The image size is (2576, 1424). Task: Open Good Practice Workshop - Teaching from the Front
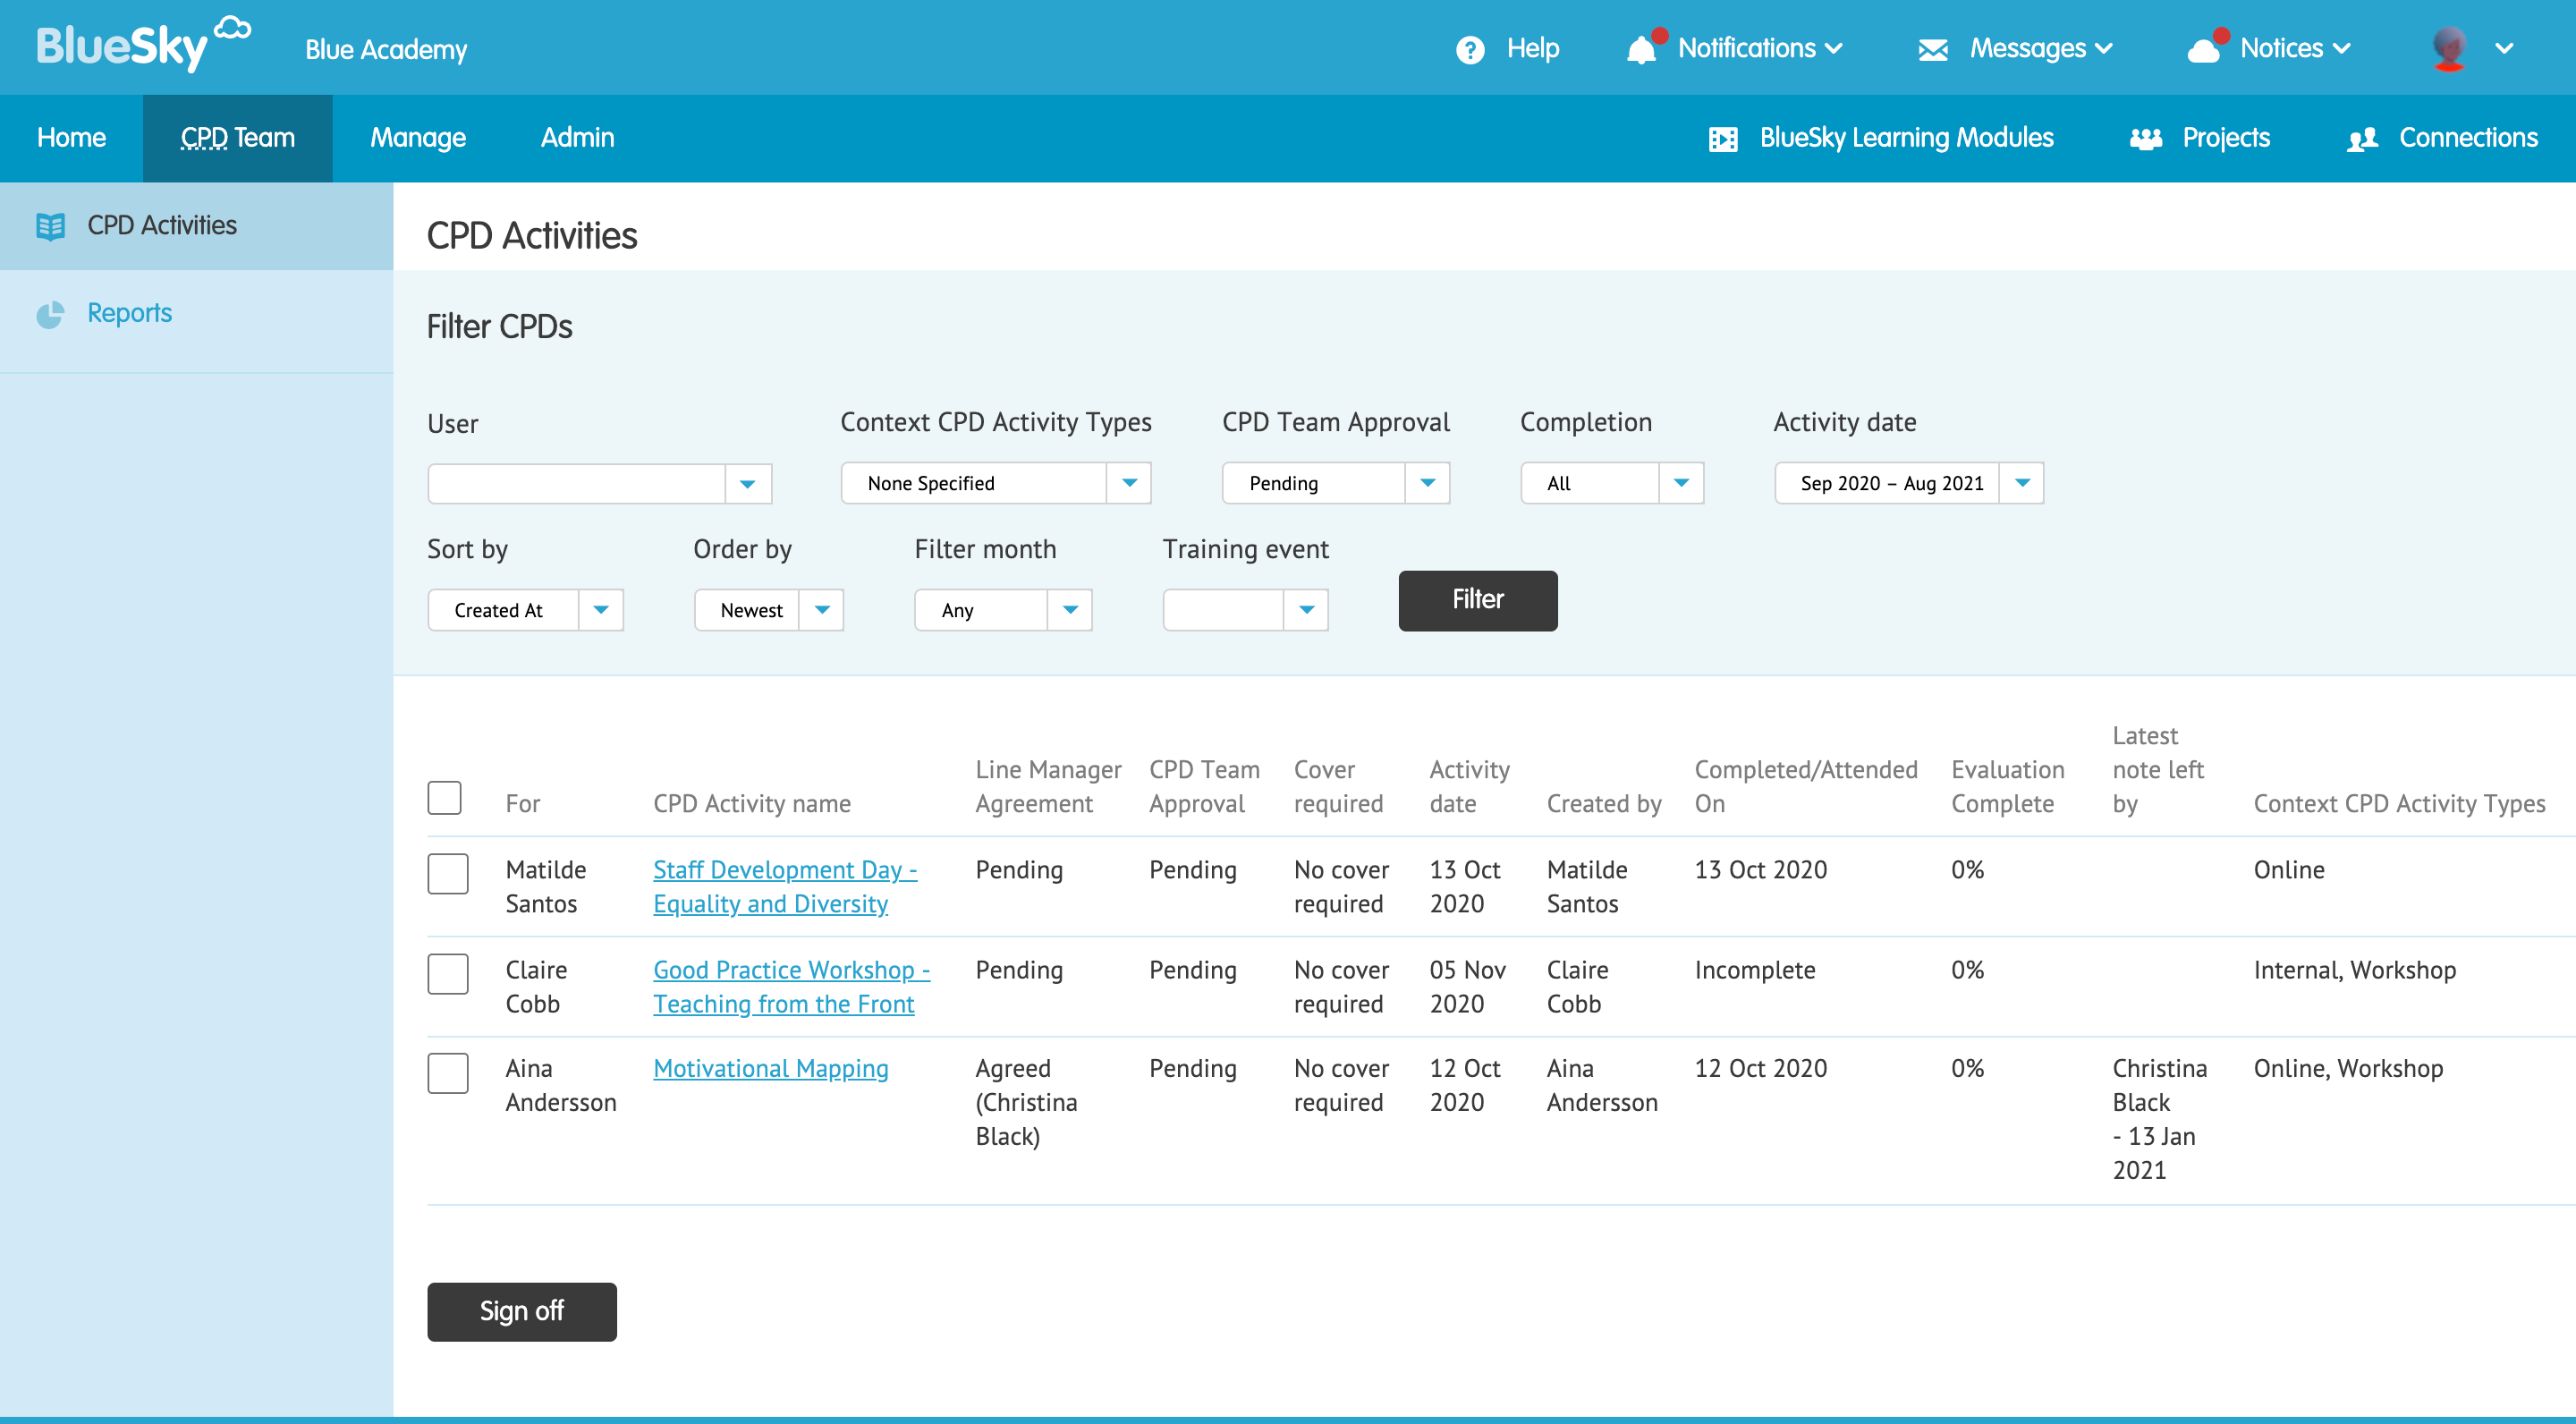(791, 986)
